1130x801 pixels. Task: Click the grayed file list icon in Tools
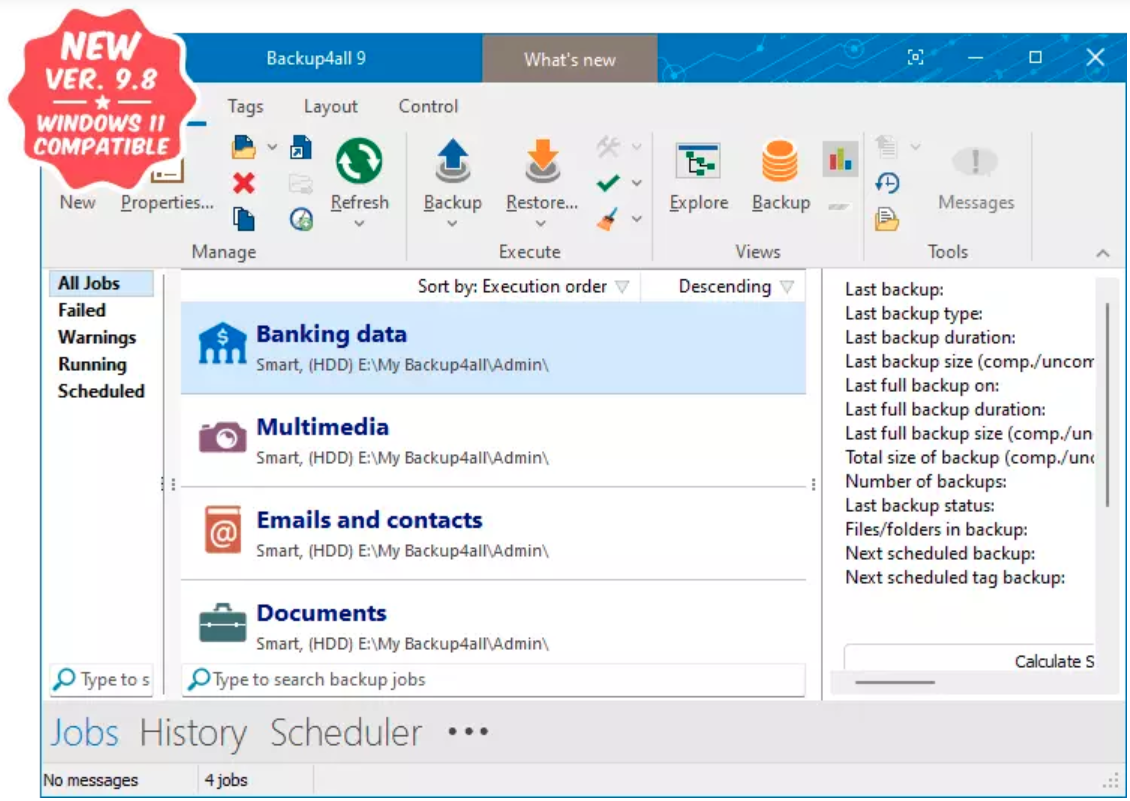pyautogui.click(x=887, y=147)
